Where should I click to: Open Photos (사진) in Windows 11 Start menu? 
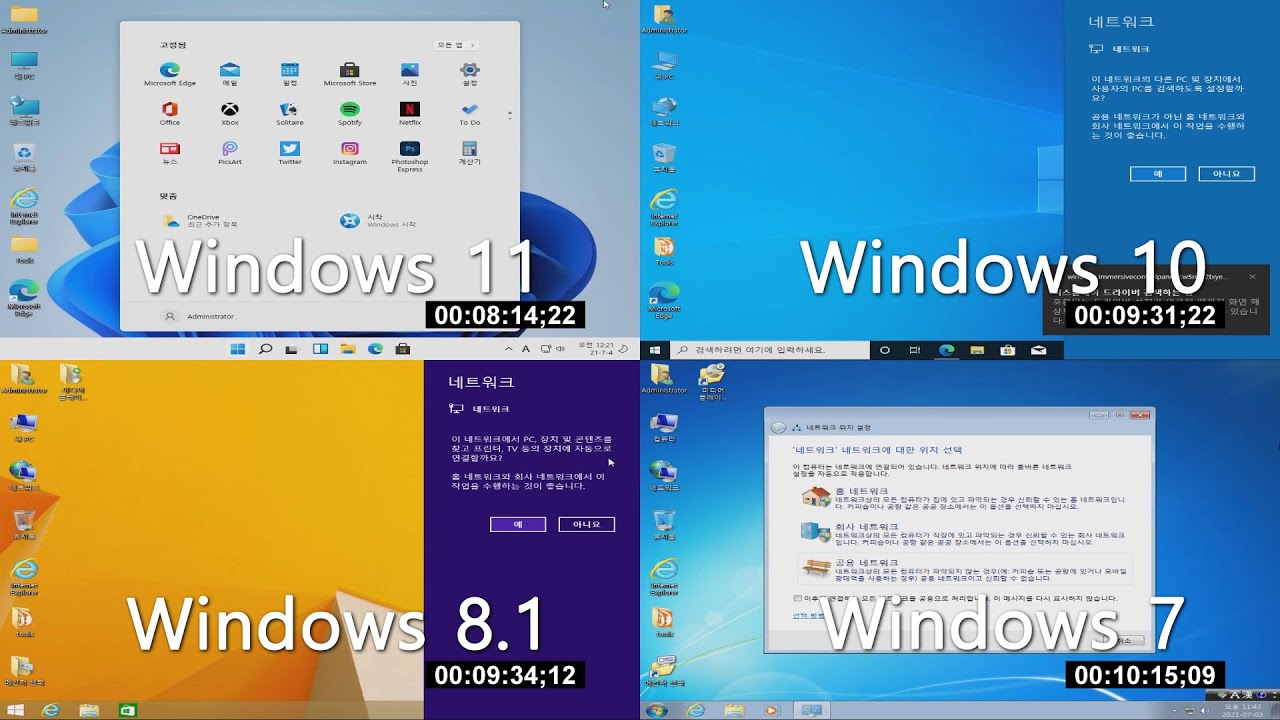coord(410,75)
